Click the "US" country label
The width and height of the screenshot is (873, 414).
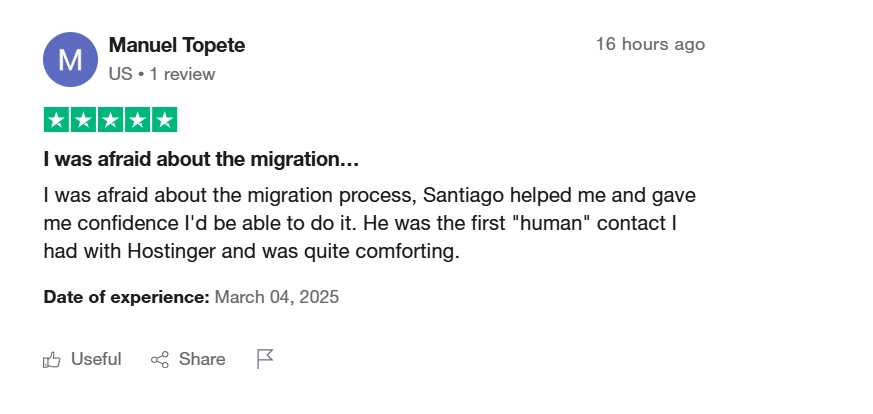pyautogui.click(x=120, y=74)
